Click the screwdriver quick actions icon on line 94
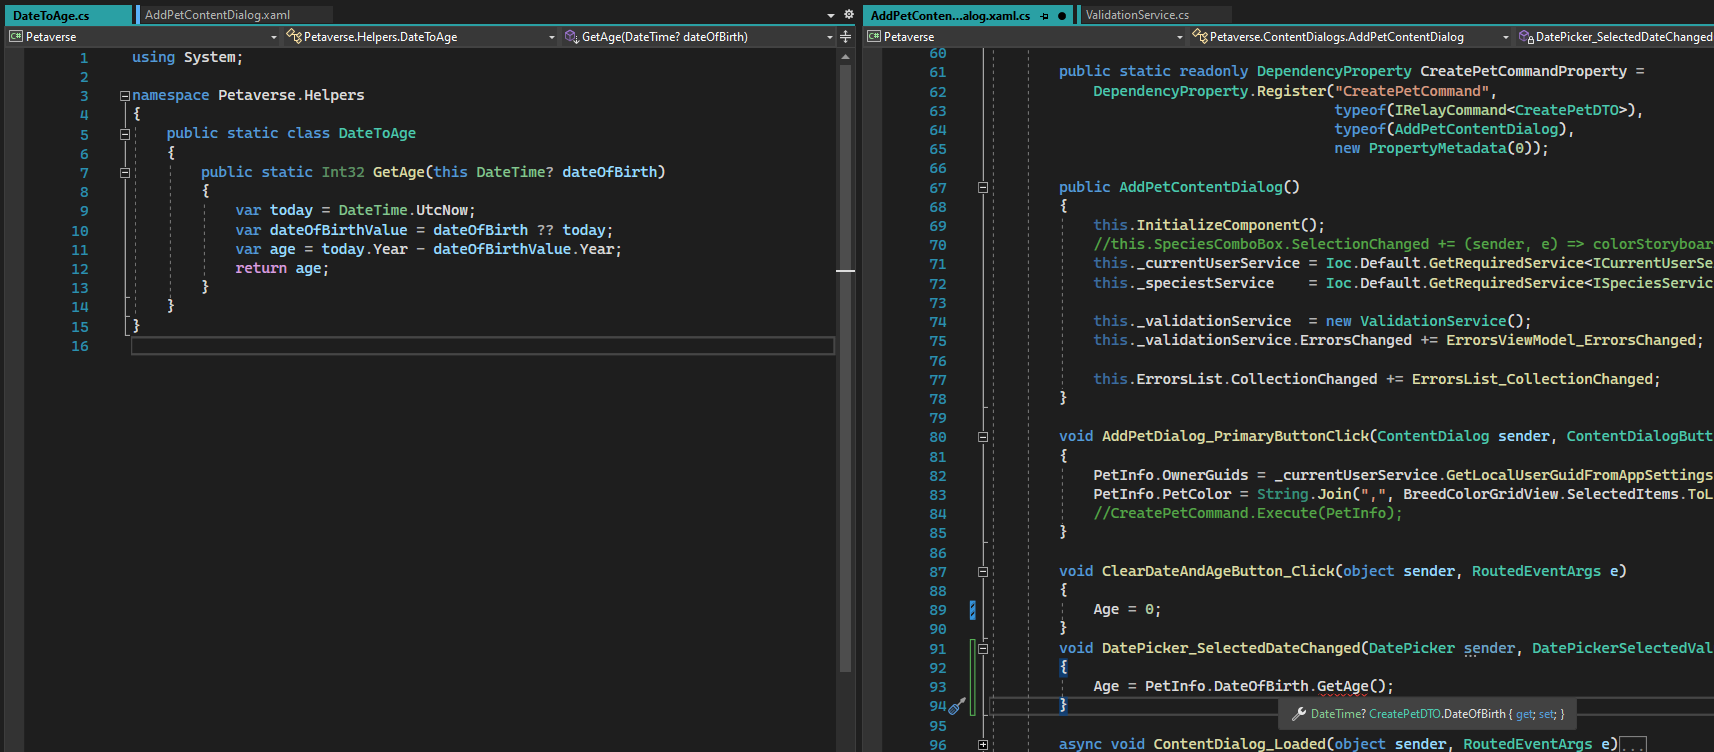The height and width of the screenshot is (752, 1714). tap(957, 706)
